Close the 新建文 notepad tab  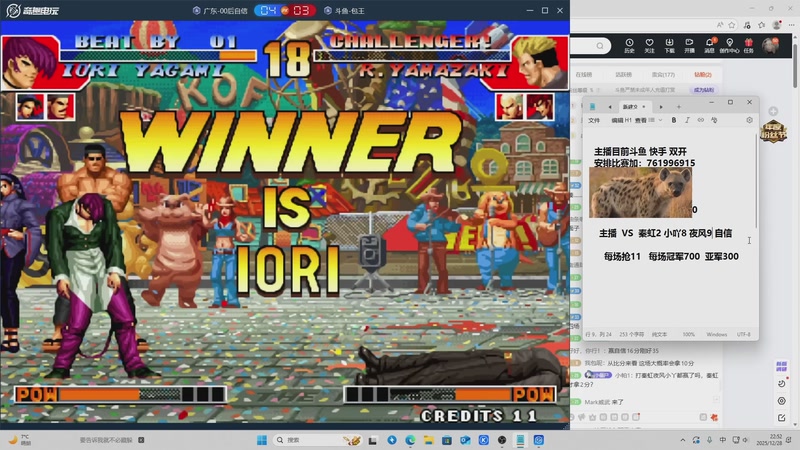[644, 107]
